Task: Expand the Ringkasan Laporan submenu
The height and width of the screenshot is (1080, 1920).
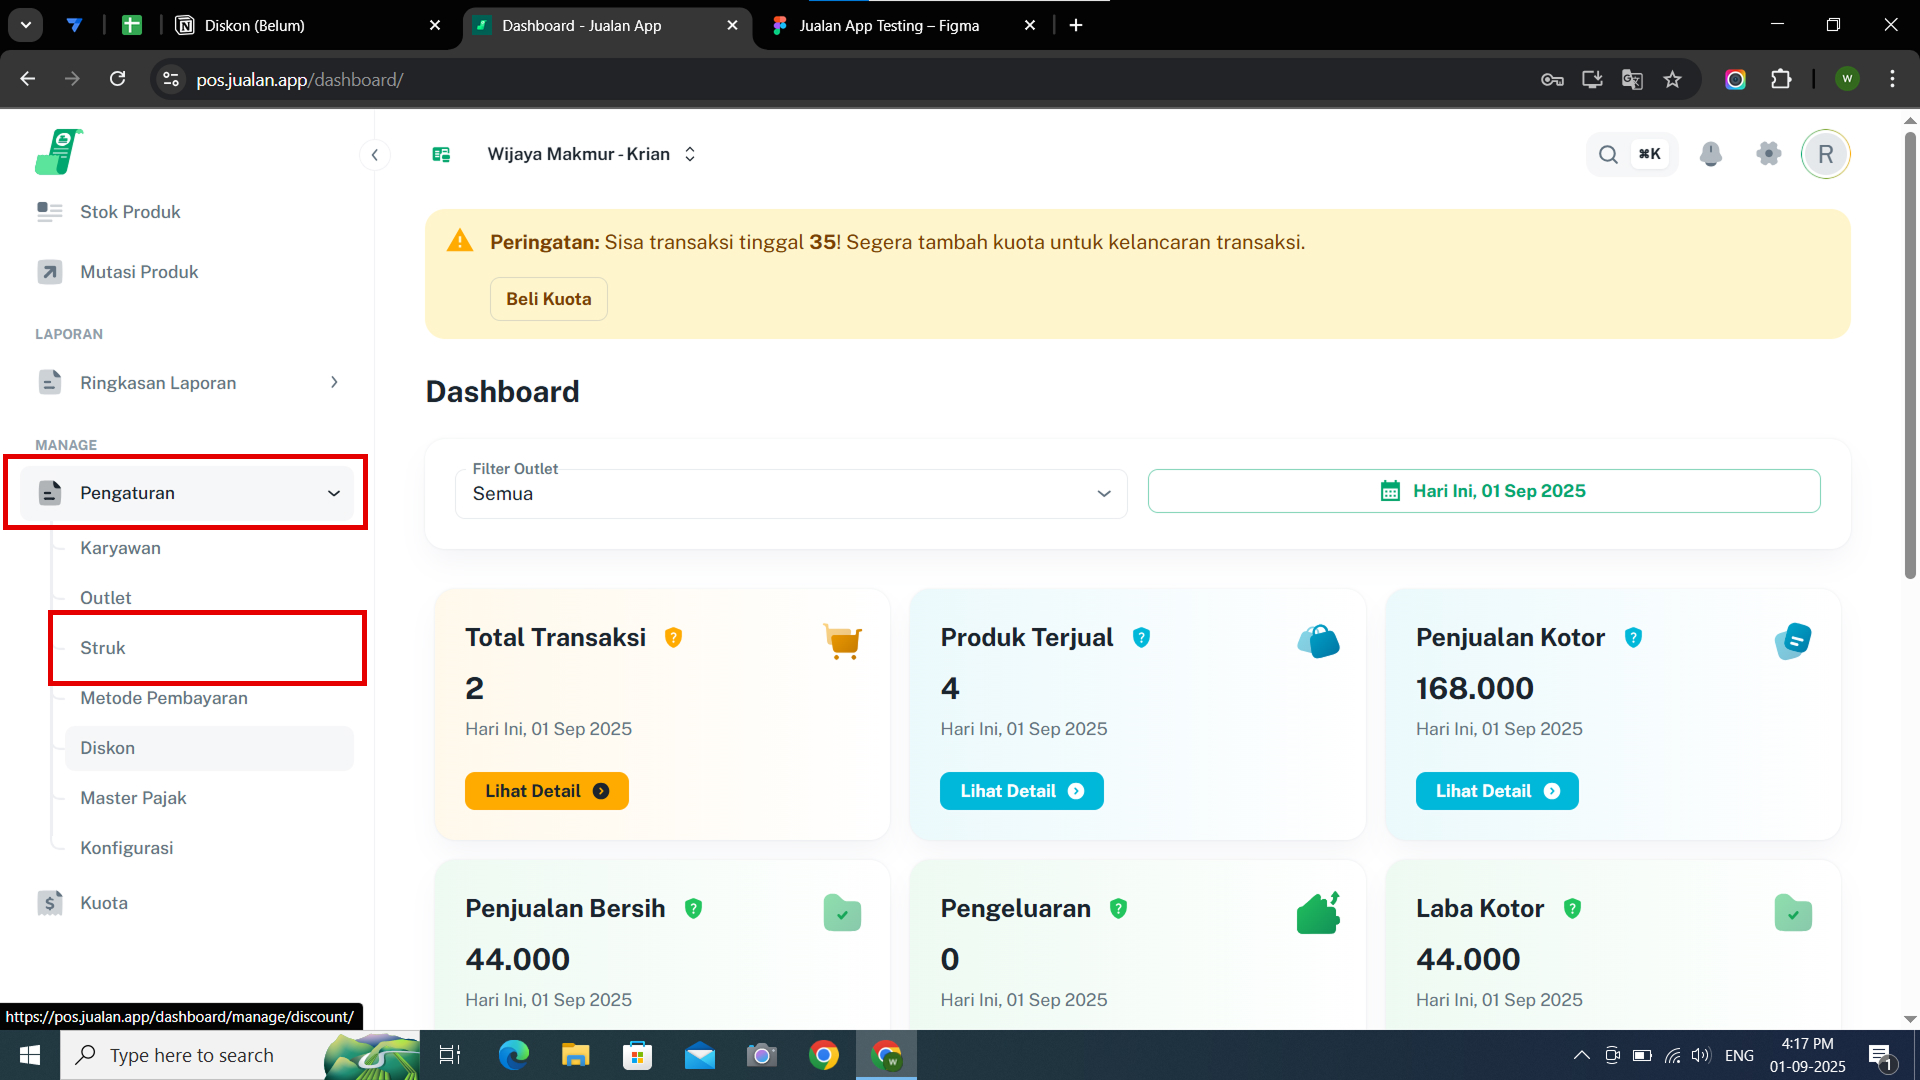Action: coord(334,383)
